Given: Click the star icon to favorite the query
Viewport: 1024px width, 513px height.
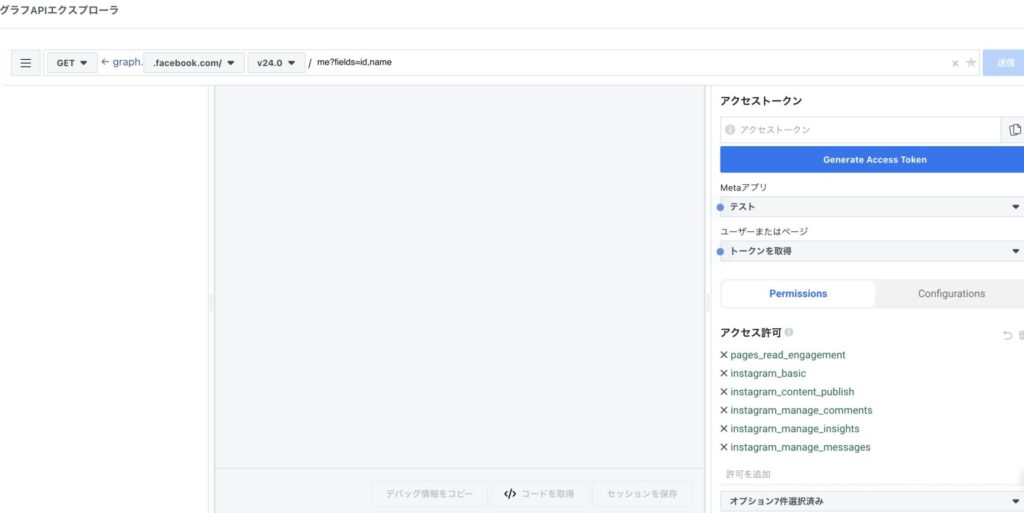Looking at the screenshot, I should 970,63.
